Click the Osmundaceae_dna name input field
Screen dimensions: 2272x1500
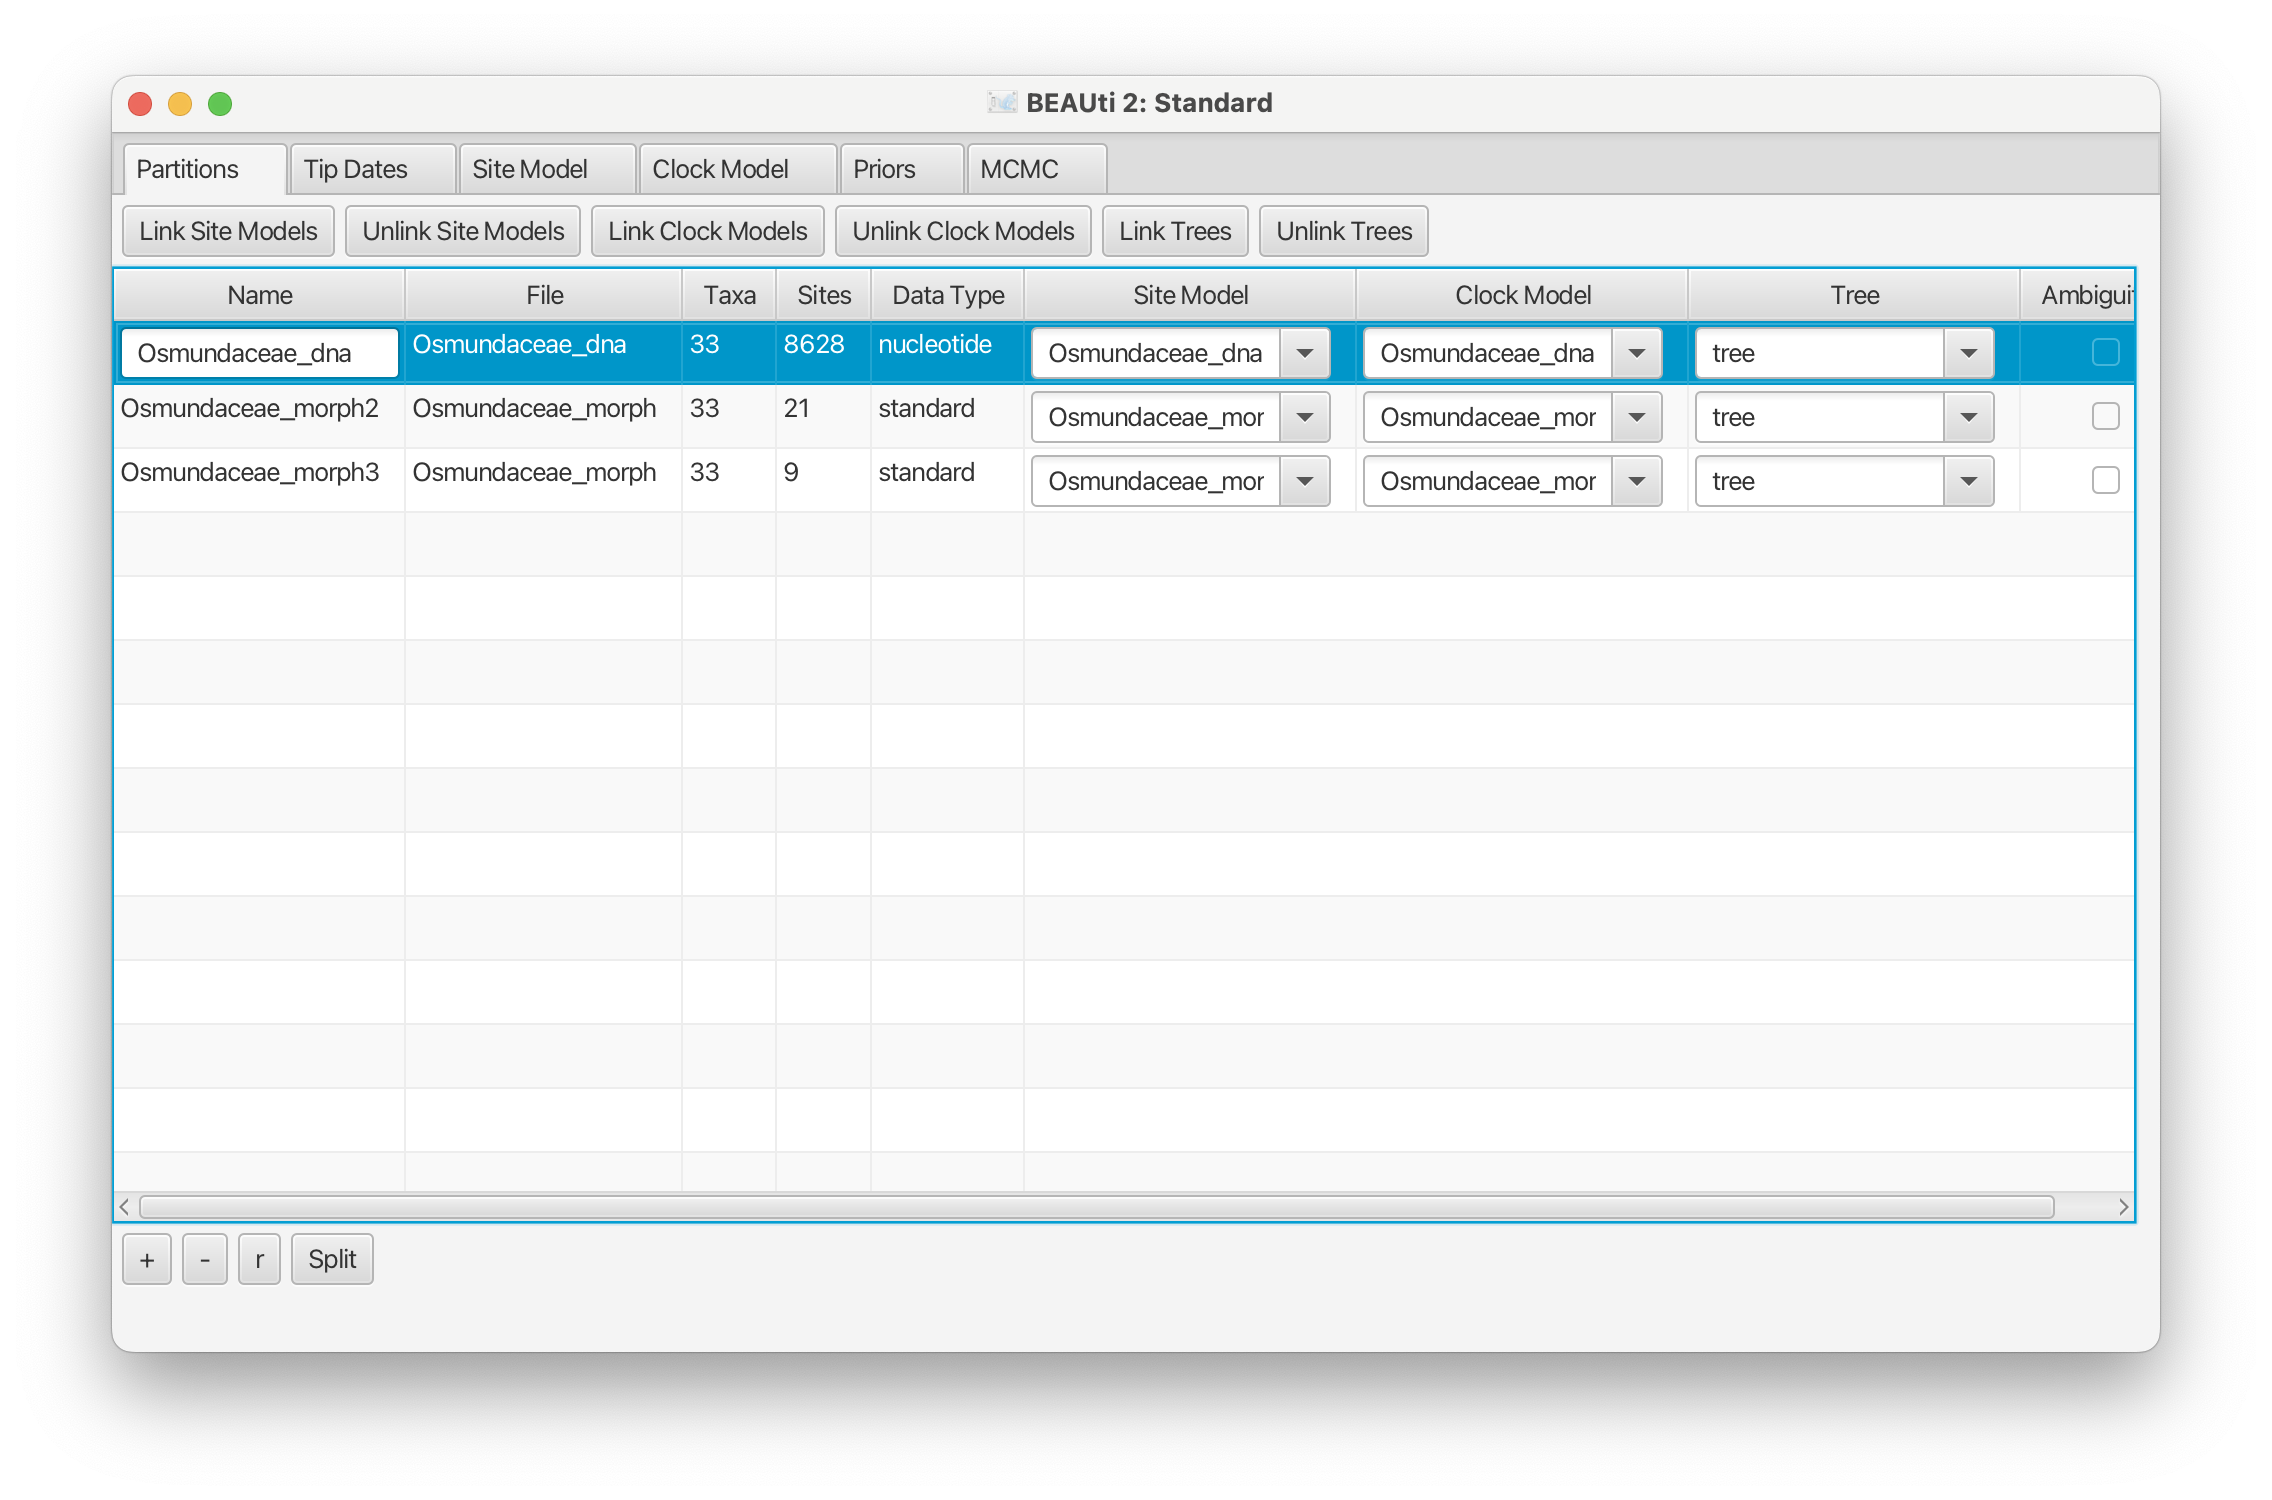(x=260, y=353)
